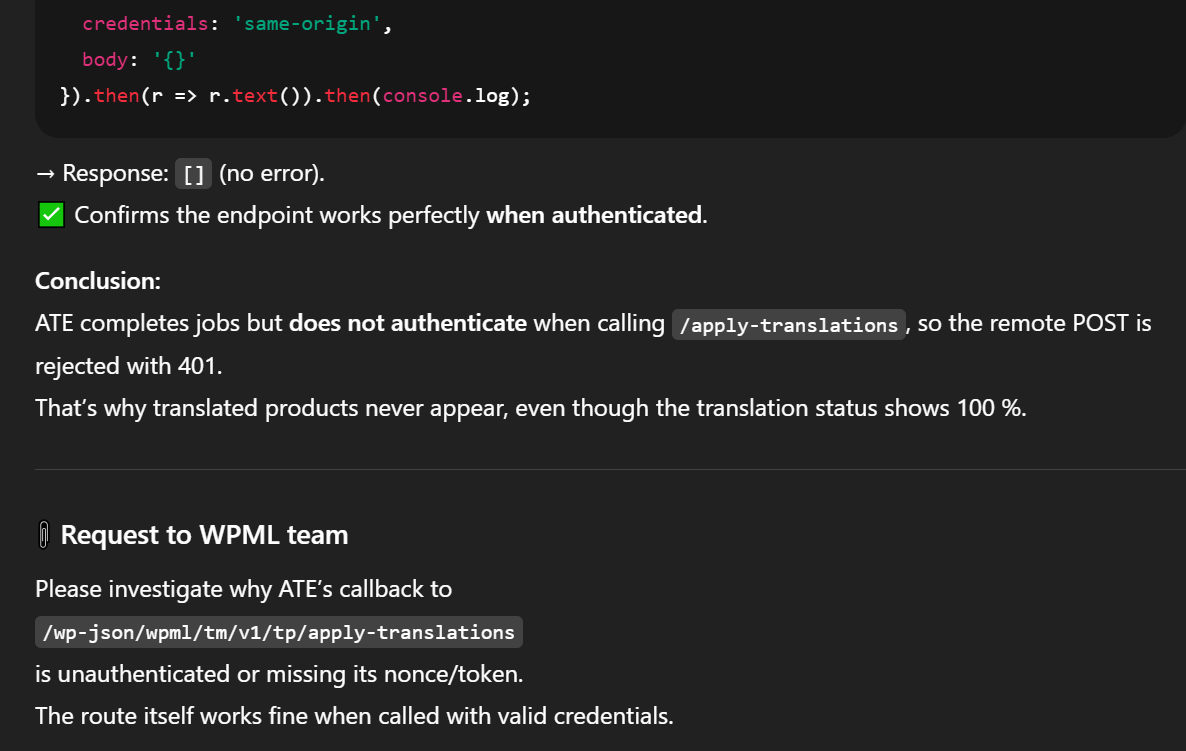Click console.log in the code snippet

(446, 96)
